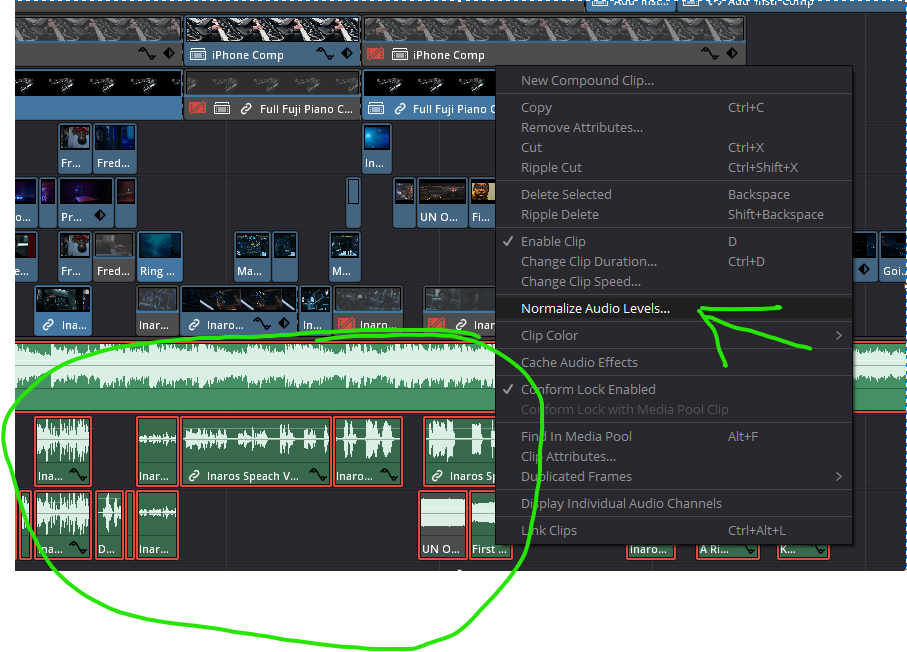This screenshot has height=652, width=907.
Task: Toggle Conform Lock Enabled option
Action: (x=588, y=390)
